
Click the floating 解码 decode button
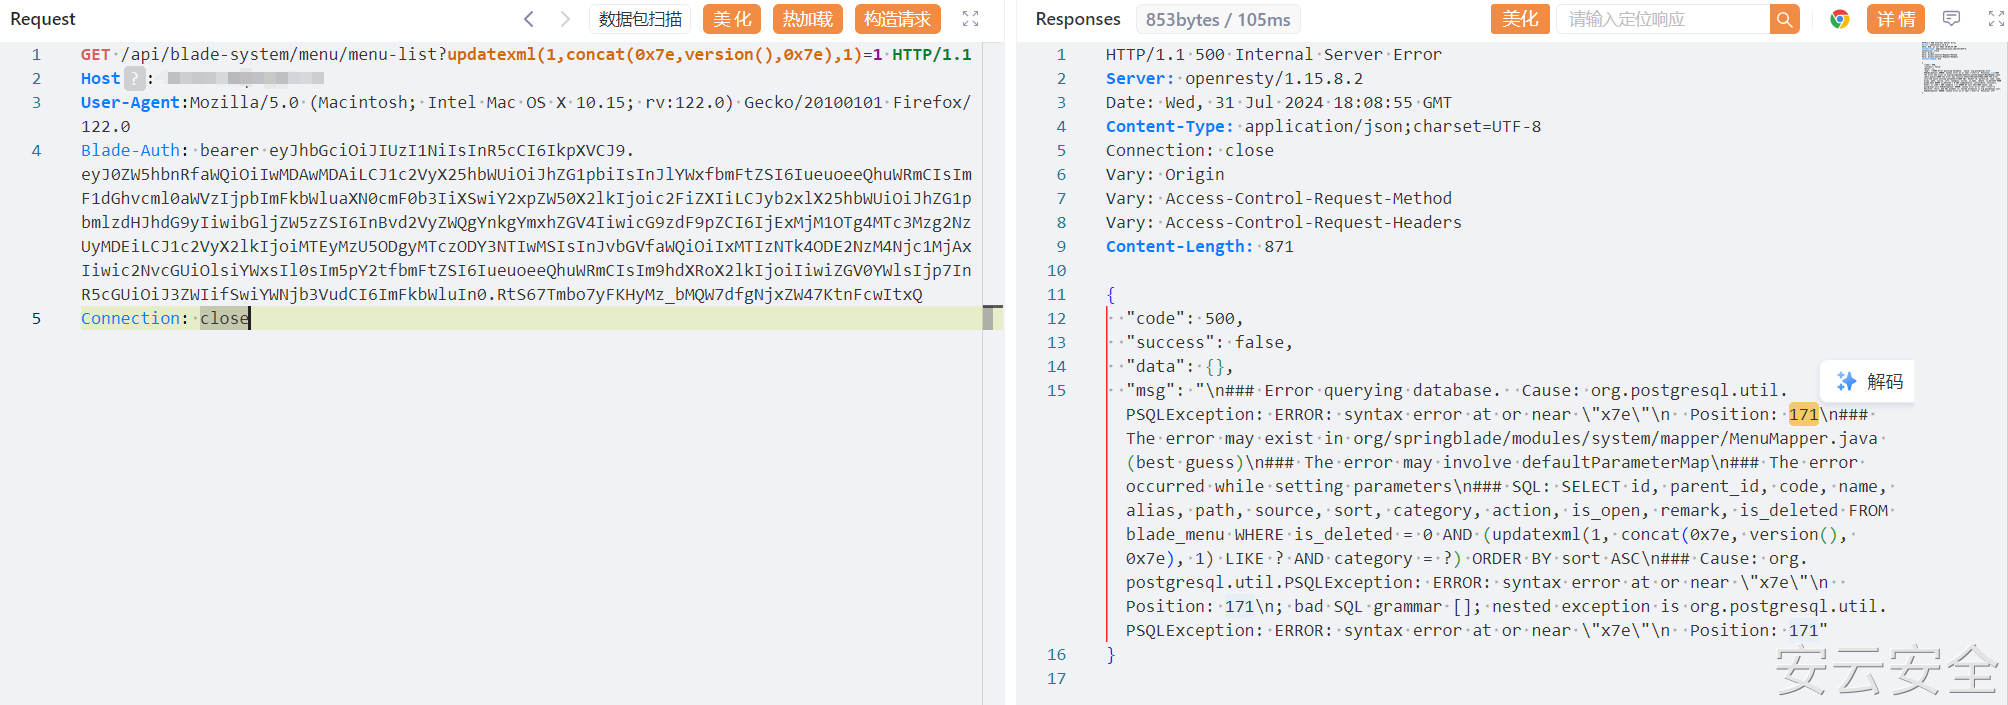click(x=1868, y=381)
